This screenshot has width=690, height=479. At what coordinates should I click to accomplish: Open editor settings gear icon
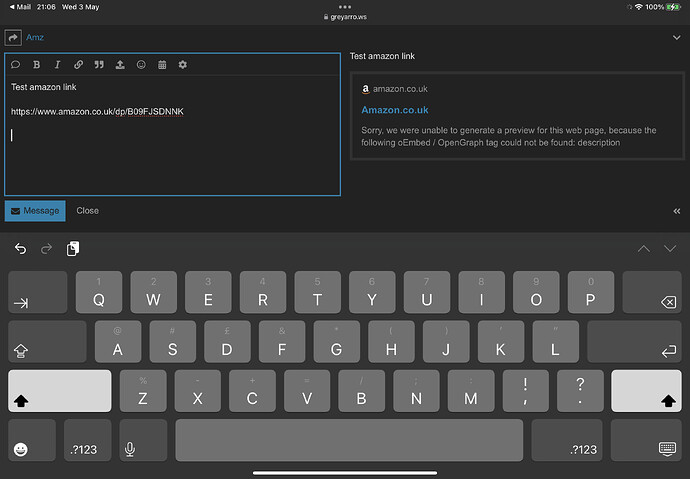click(x=183, y=65)
